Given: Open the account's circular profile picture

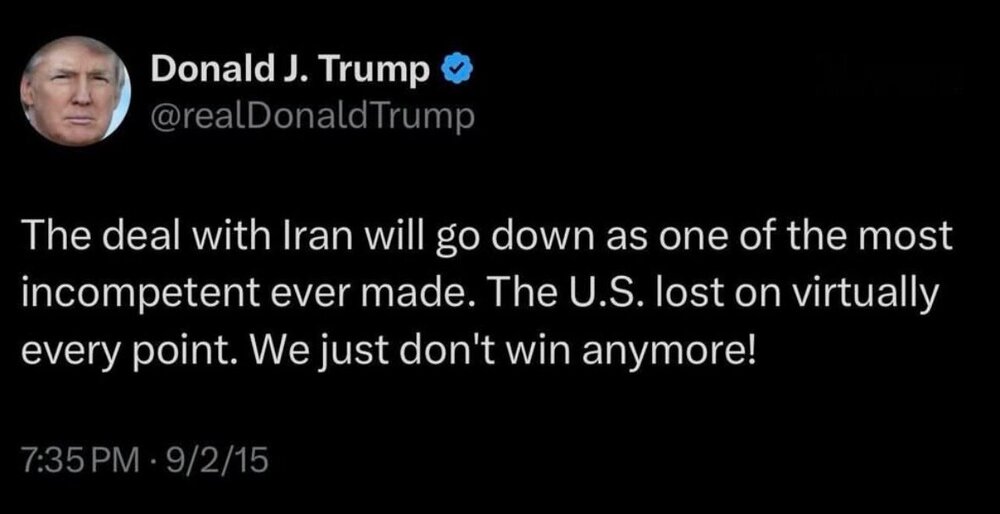Looking at the screenshot, I should [76, 92].
